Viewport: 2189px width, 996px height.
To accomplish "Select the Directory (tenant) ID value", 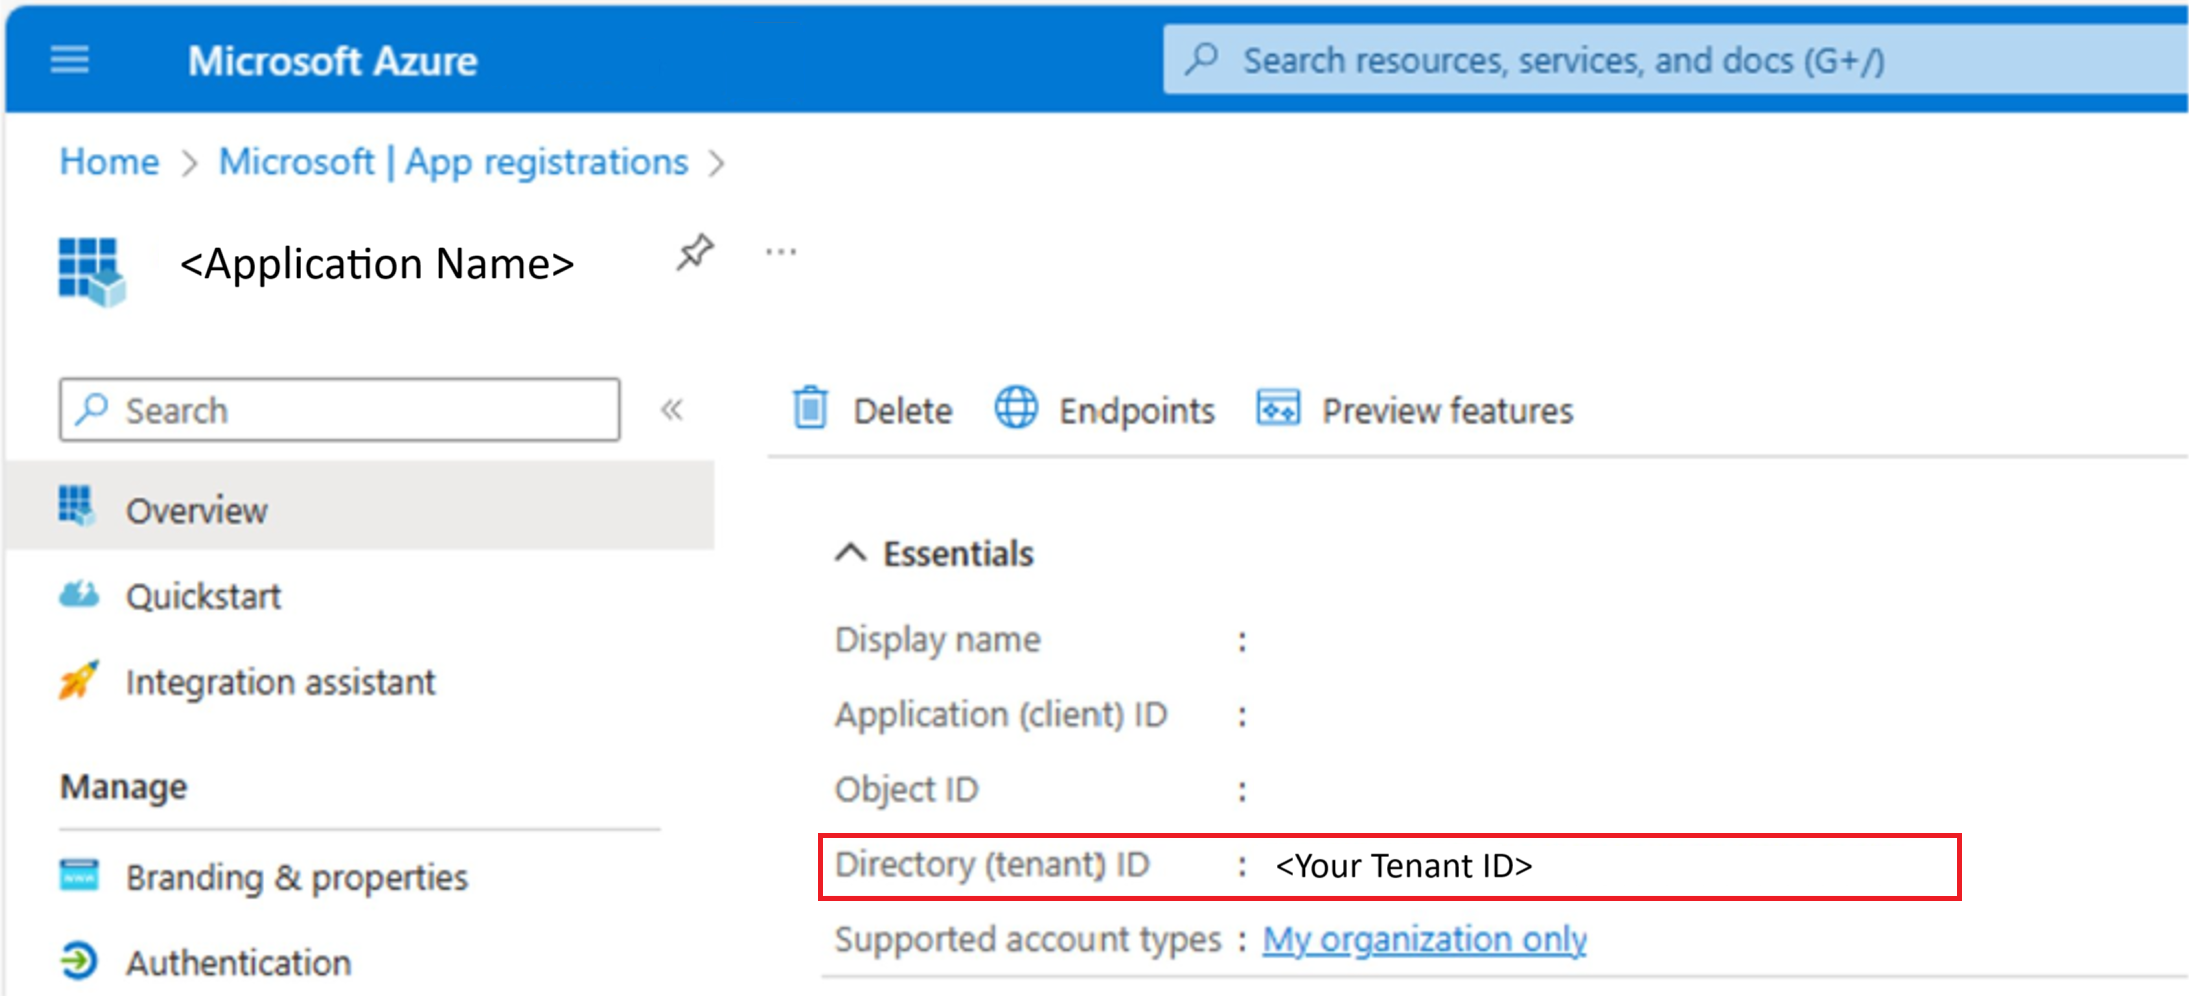I will click(x=1403, y=866).
